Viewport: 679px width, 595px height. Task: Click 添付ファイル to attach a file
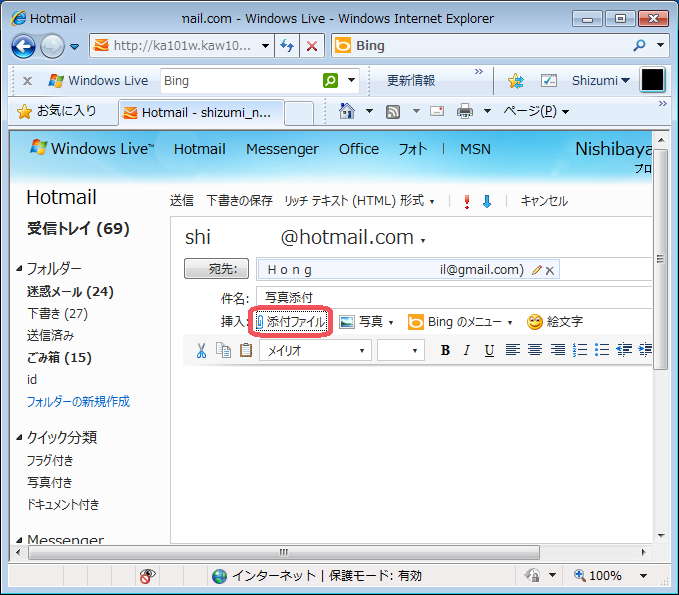(291, 322)
